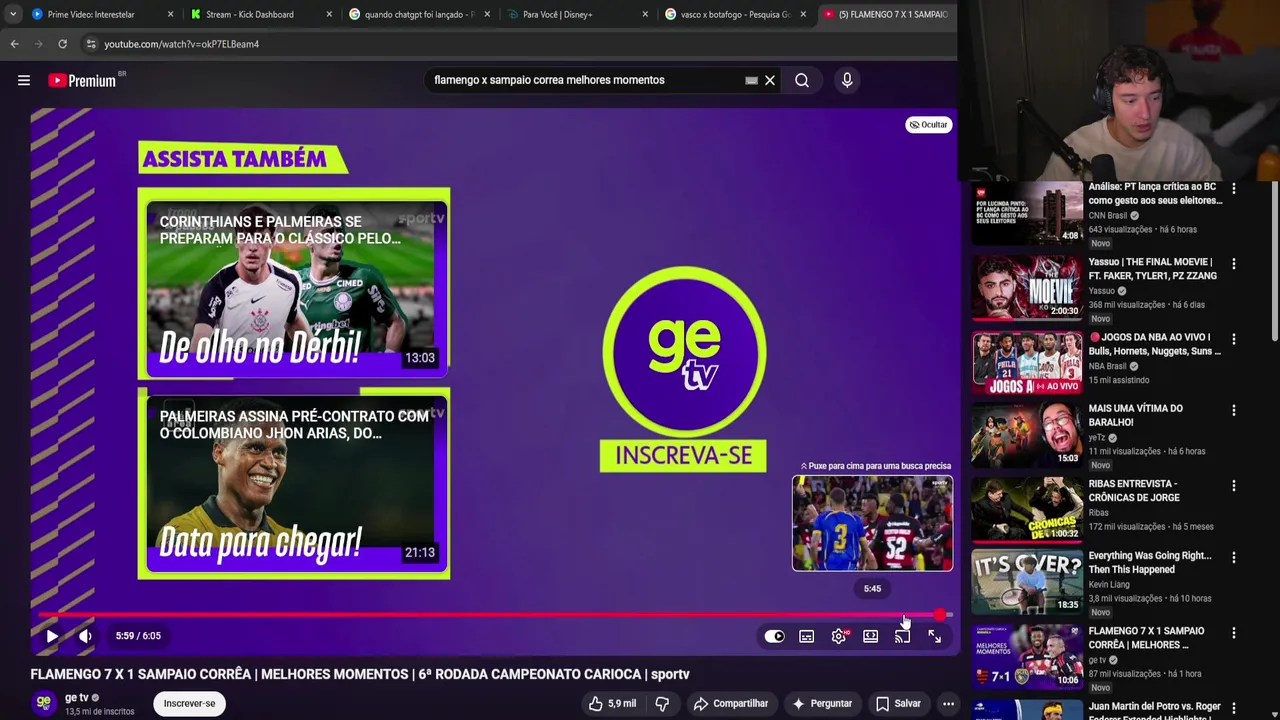Click the search magnifier button

tap(802, 80)
